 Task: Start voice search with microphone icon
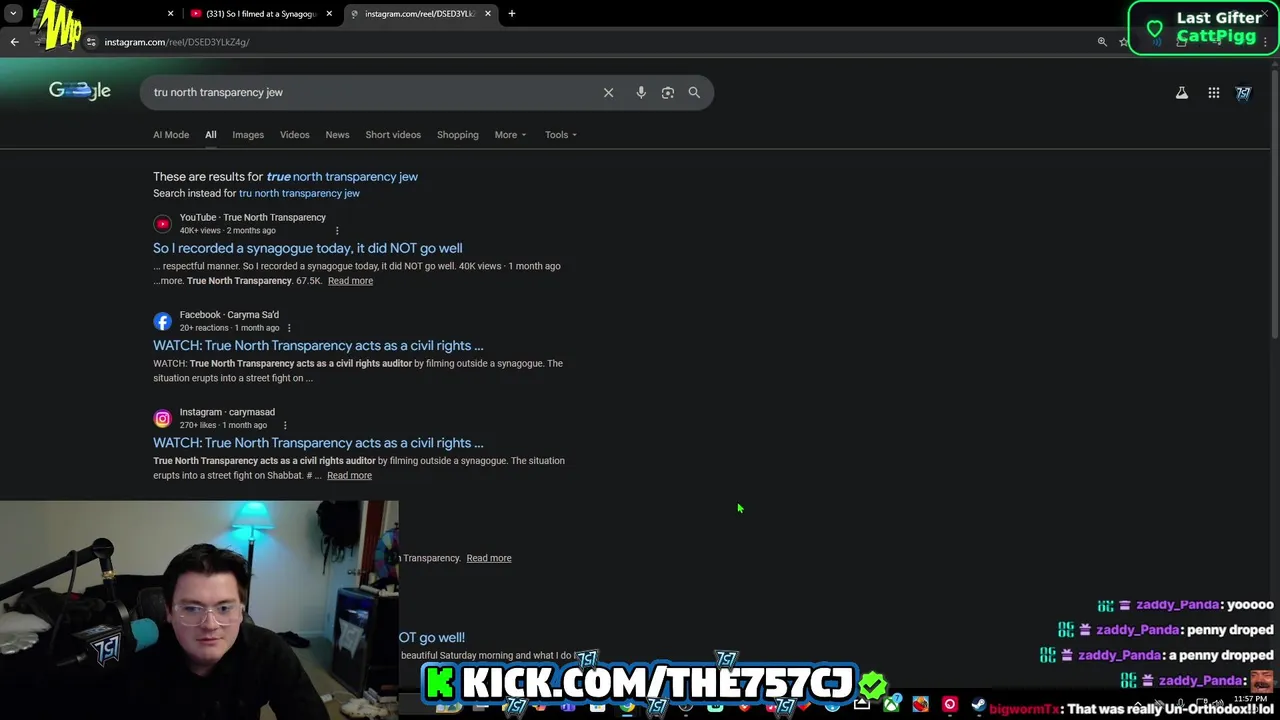tap(641, 92)
